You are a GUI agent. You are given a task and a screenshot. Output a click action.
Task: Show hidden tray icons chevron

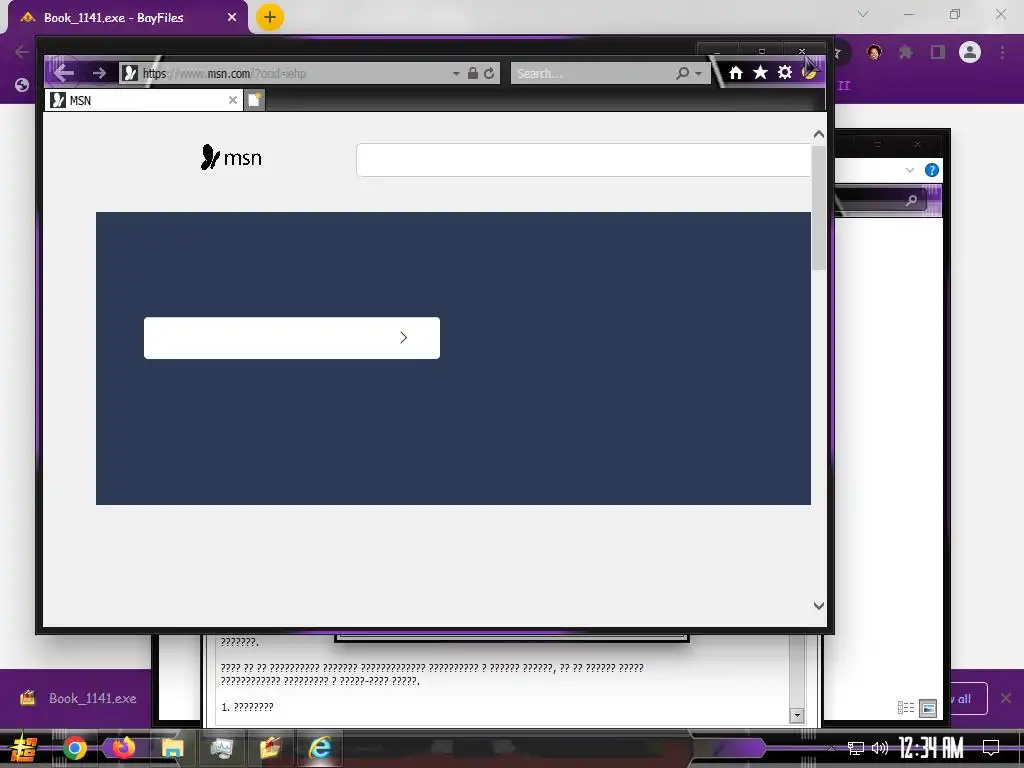(x=831, y=748)
